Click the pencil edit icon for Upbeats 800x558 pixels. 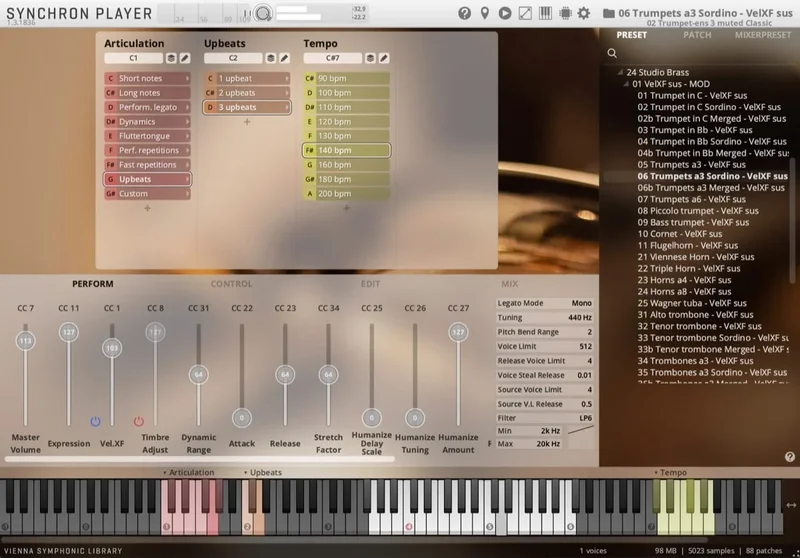point(284,58)
